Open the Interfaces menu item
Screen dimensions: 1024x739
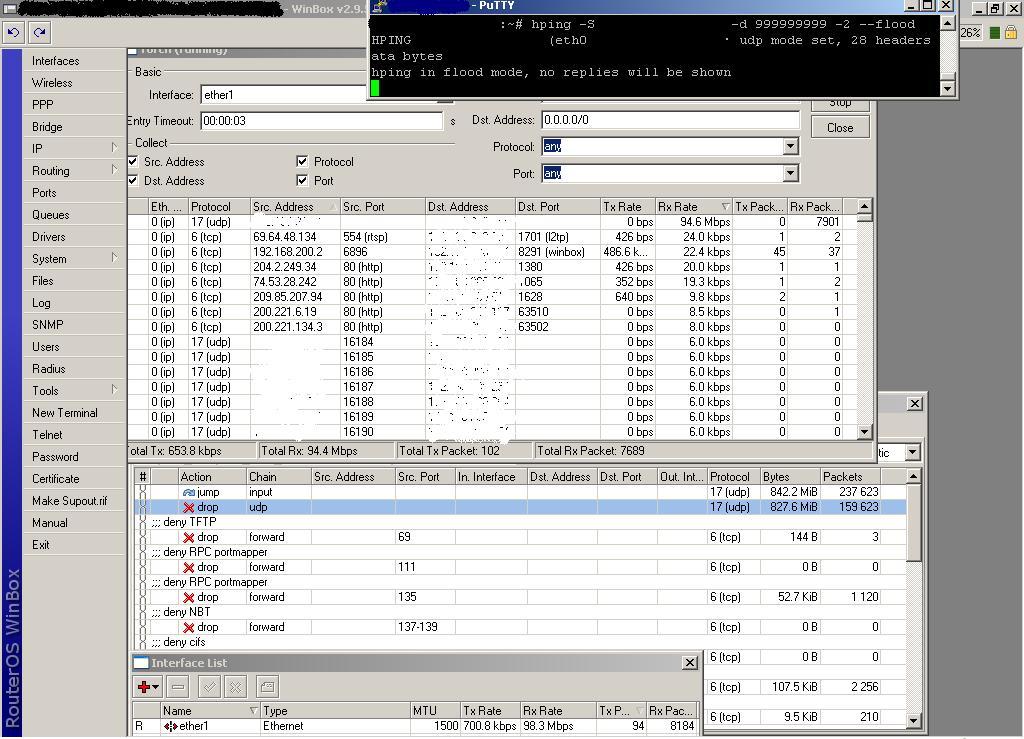tap(55, 61)
